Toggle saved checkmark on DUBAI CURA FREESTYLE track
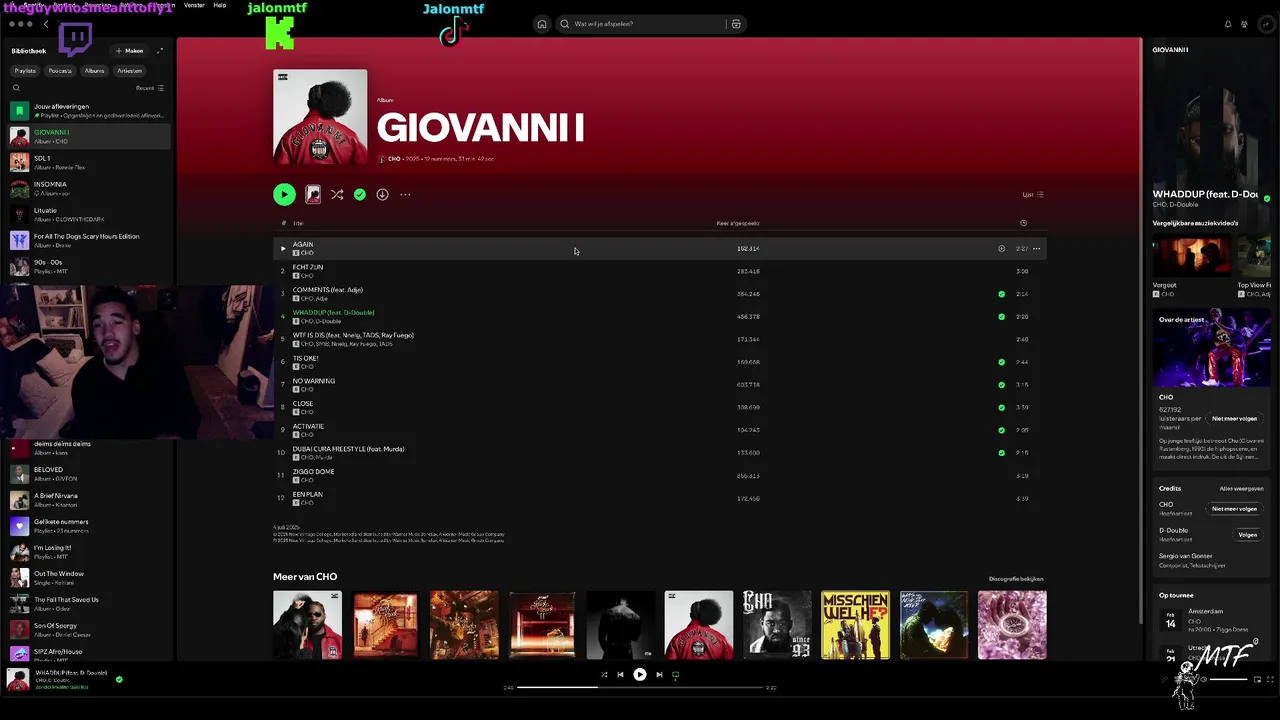 (1001, 453)
